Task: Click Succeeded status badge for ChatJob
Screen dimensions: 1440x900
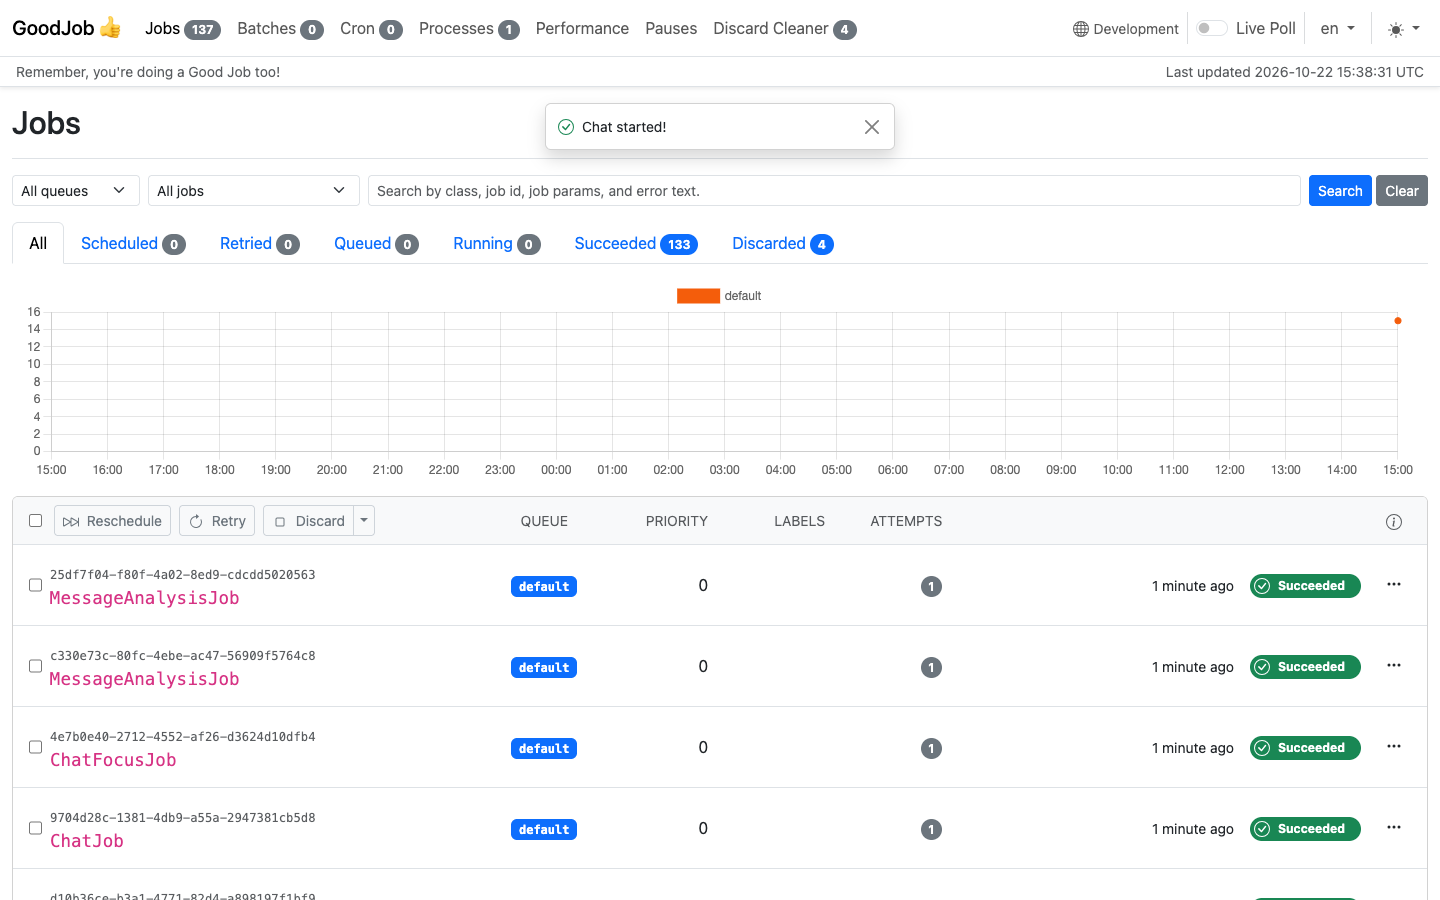Action: coord(1305,829)
